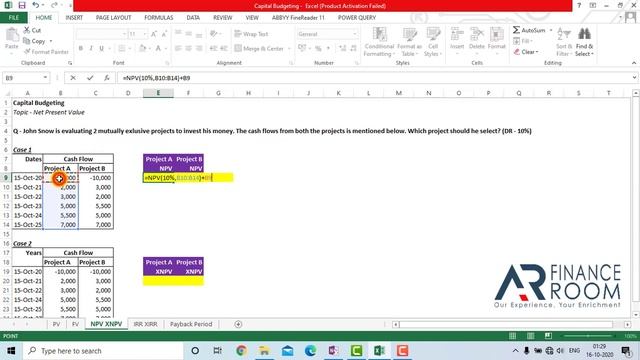The width and height of the screenshot is (640, 360).
Task: Open Find & Select binoculars menu
Action: pyautogui.click(x=584, y=42)
